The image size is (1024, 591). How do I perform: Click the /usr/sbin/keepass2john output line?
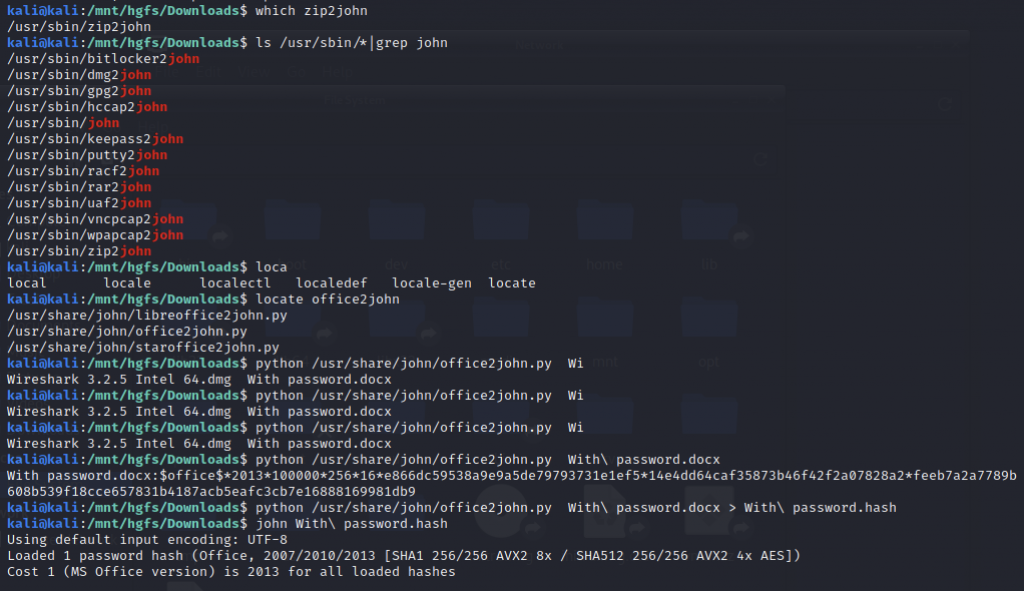[95, 139]
